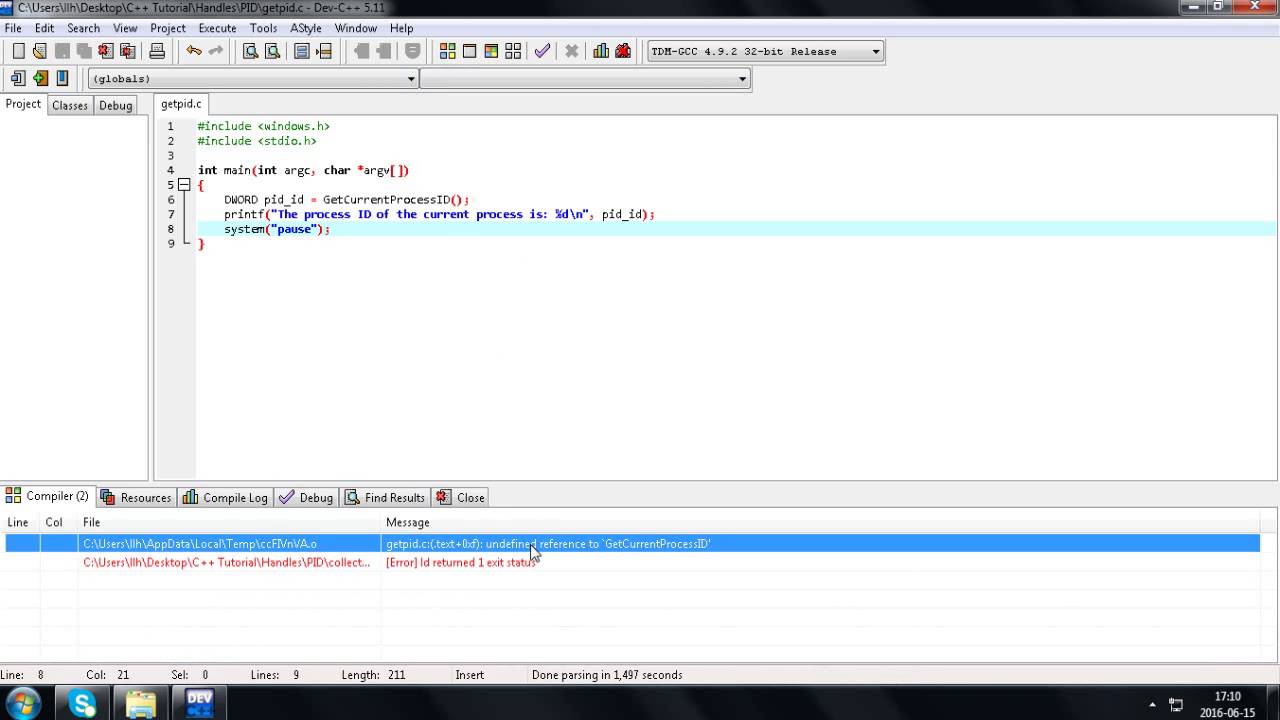Switch to the Debug side tab
Viewport: 1280px width, 720px height.
tap(115, 105)
